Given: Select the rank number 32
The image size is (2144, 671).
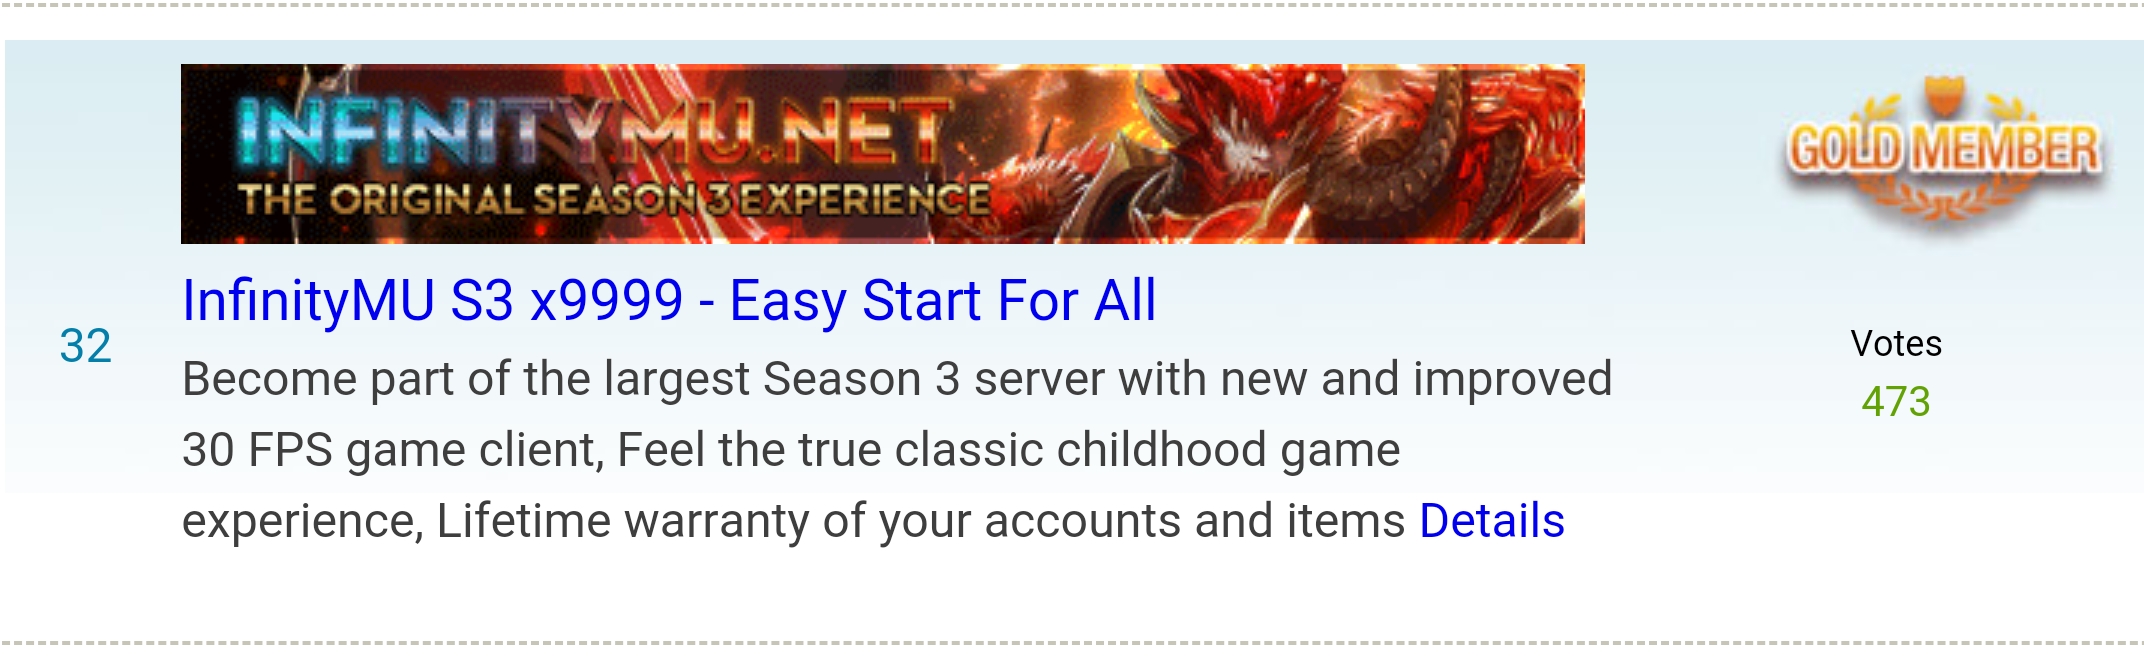Looking at the screenshot, I should click(x=85, y=346).
